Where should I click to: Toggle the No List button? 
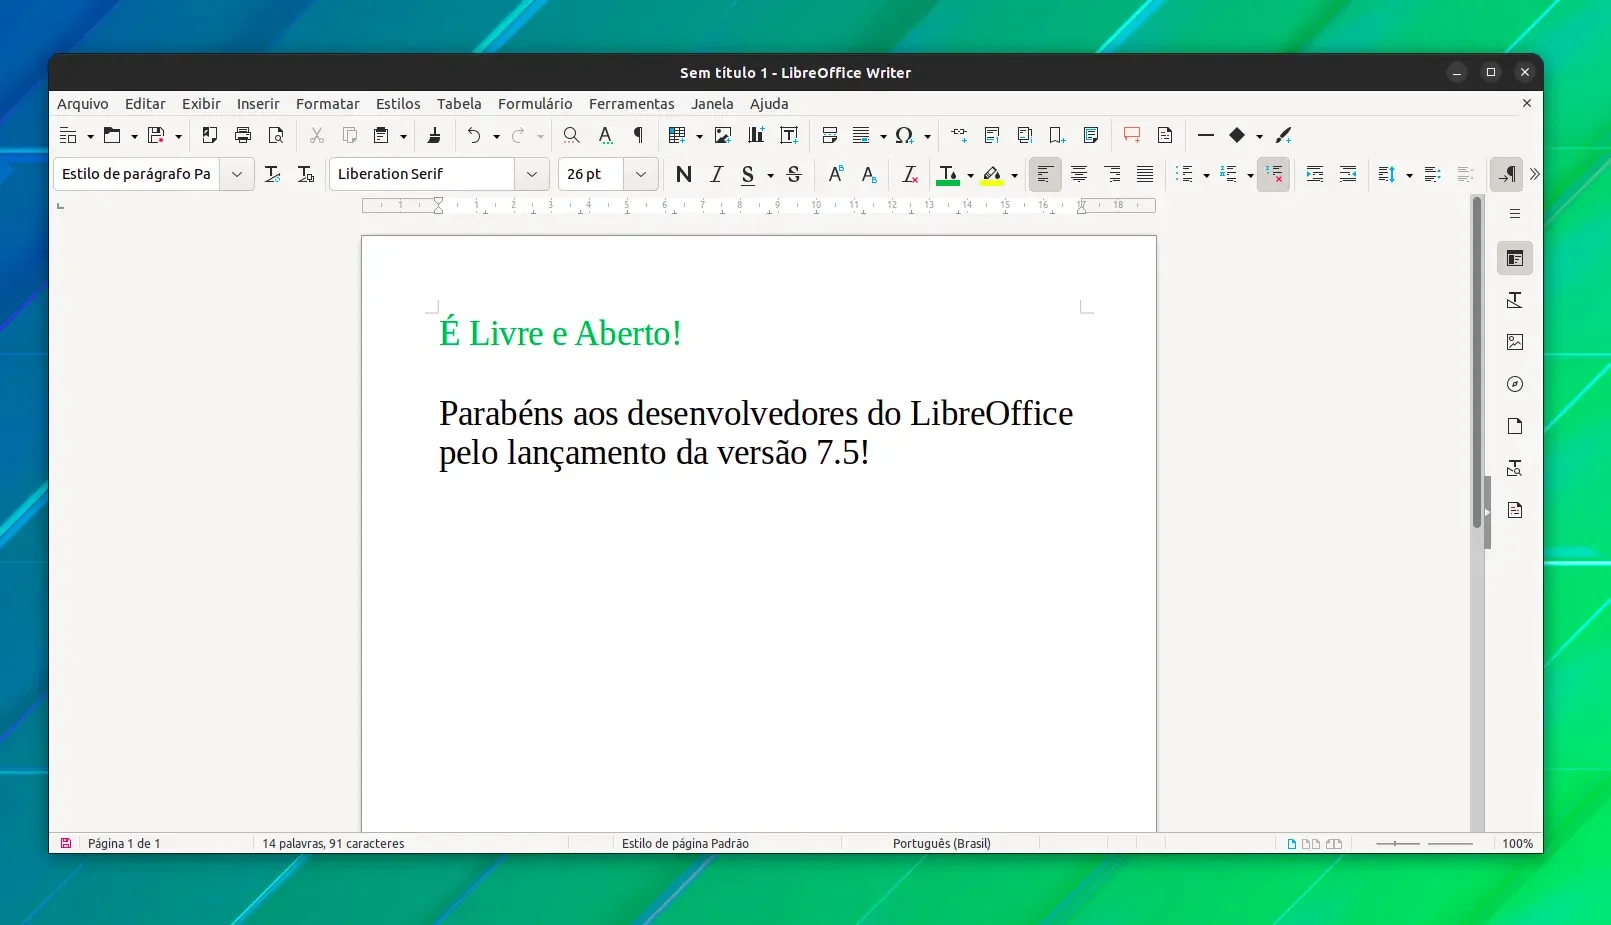1273,174
